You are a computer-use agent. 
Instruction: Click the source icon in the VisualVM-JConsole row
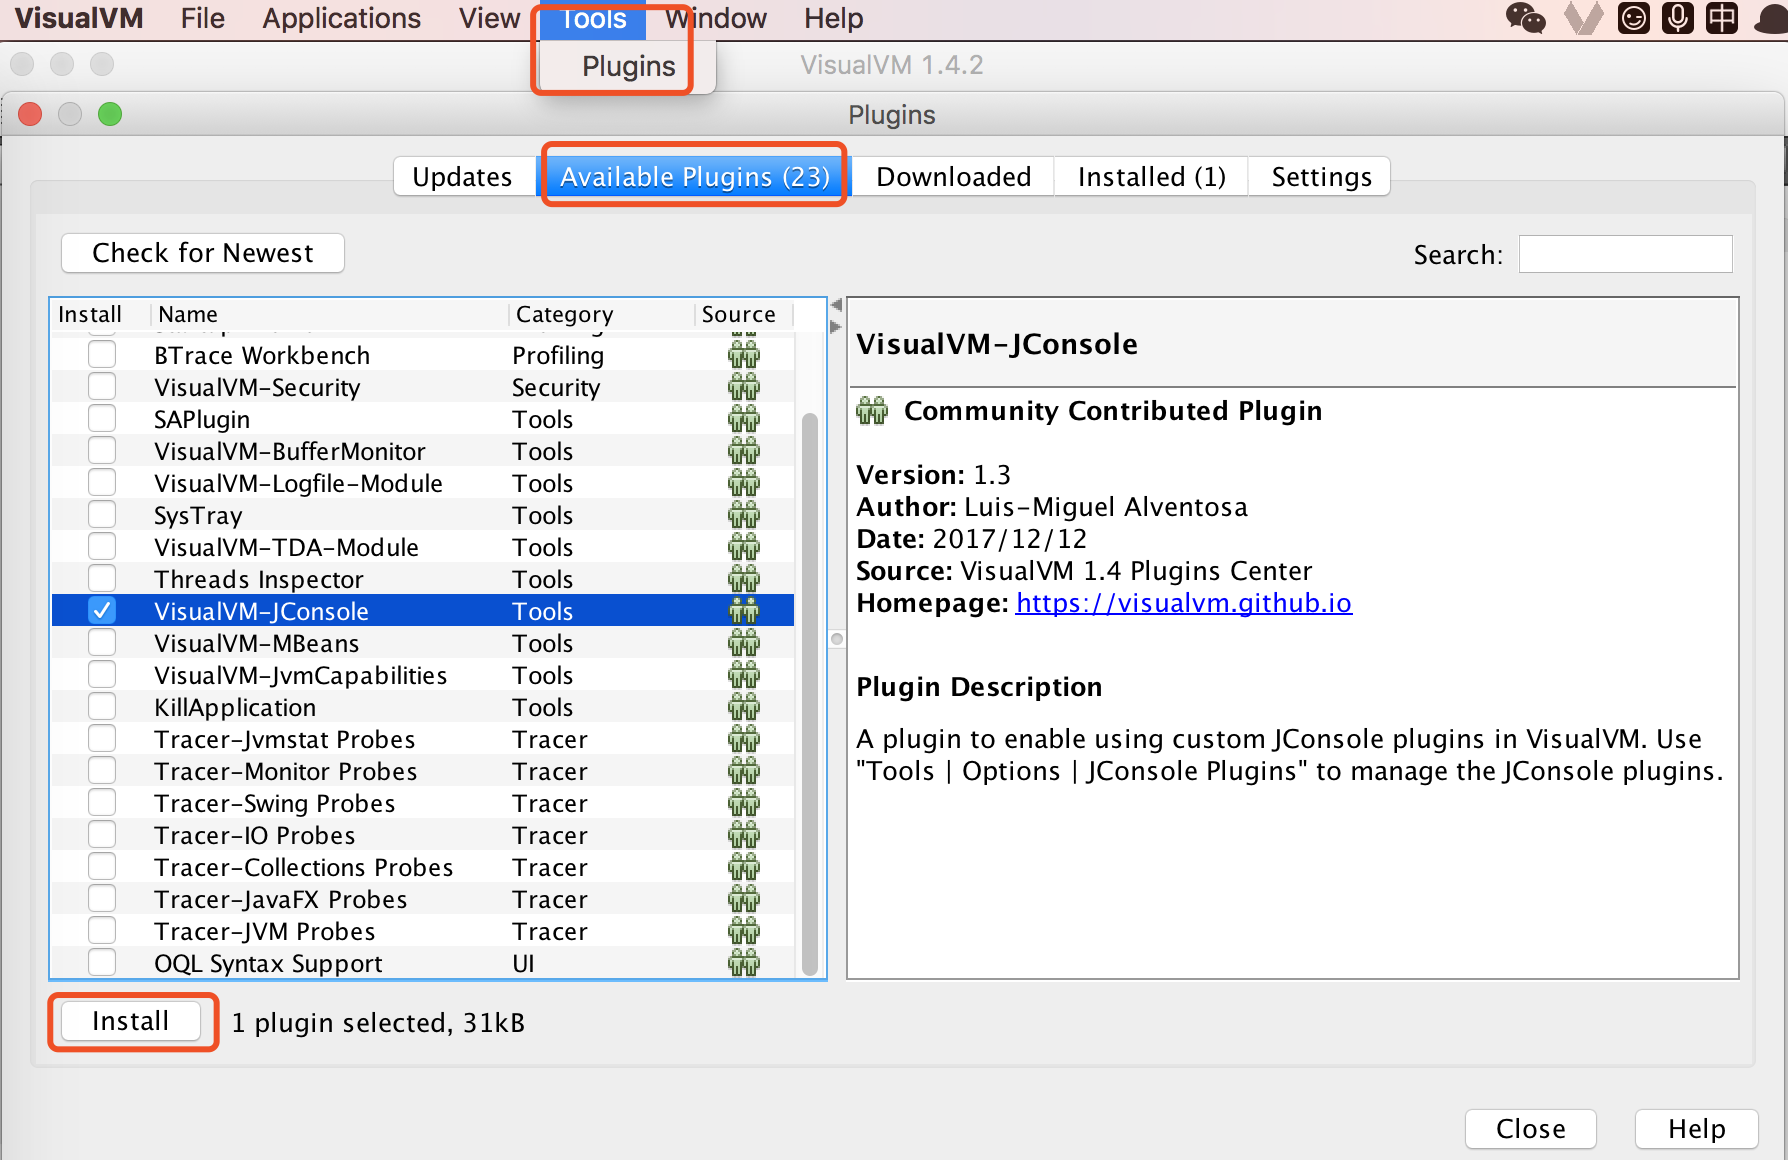pyautogui.click(x=743, y=611)
